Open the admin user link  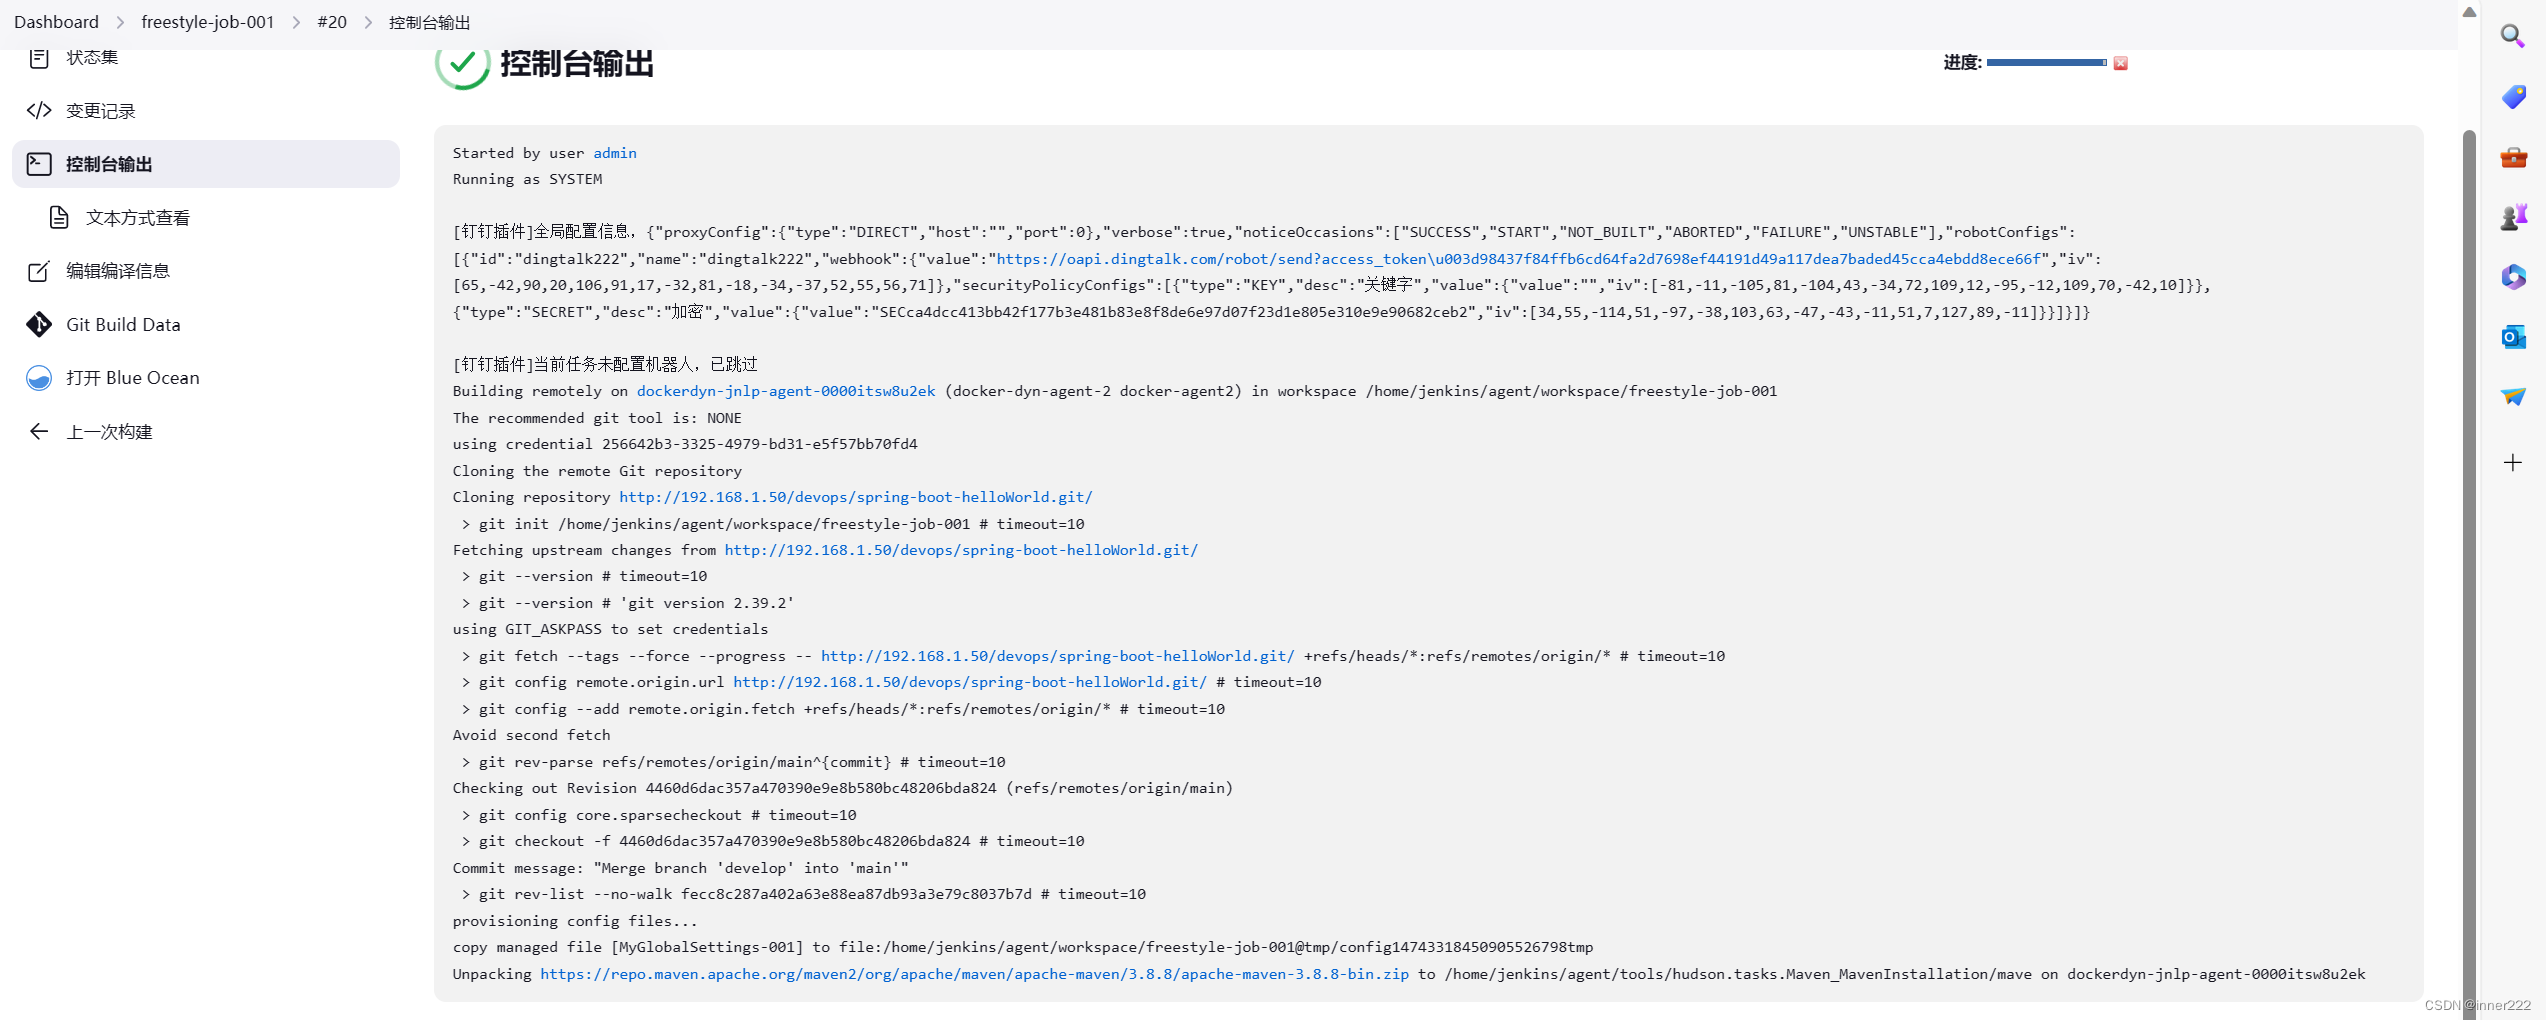coord(615,153)
